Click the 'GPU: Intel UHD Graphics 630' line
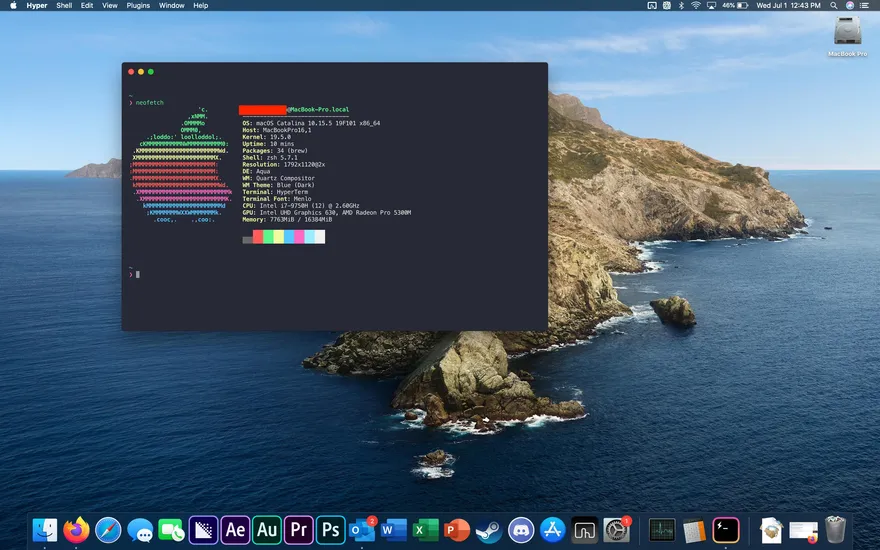Viewport: 880px width, 550px height. [x=327, y=213]
